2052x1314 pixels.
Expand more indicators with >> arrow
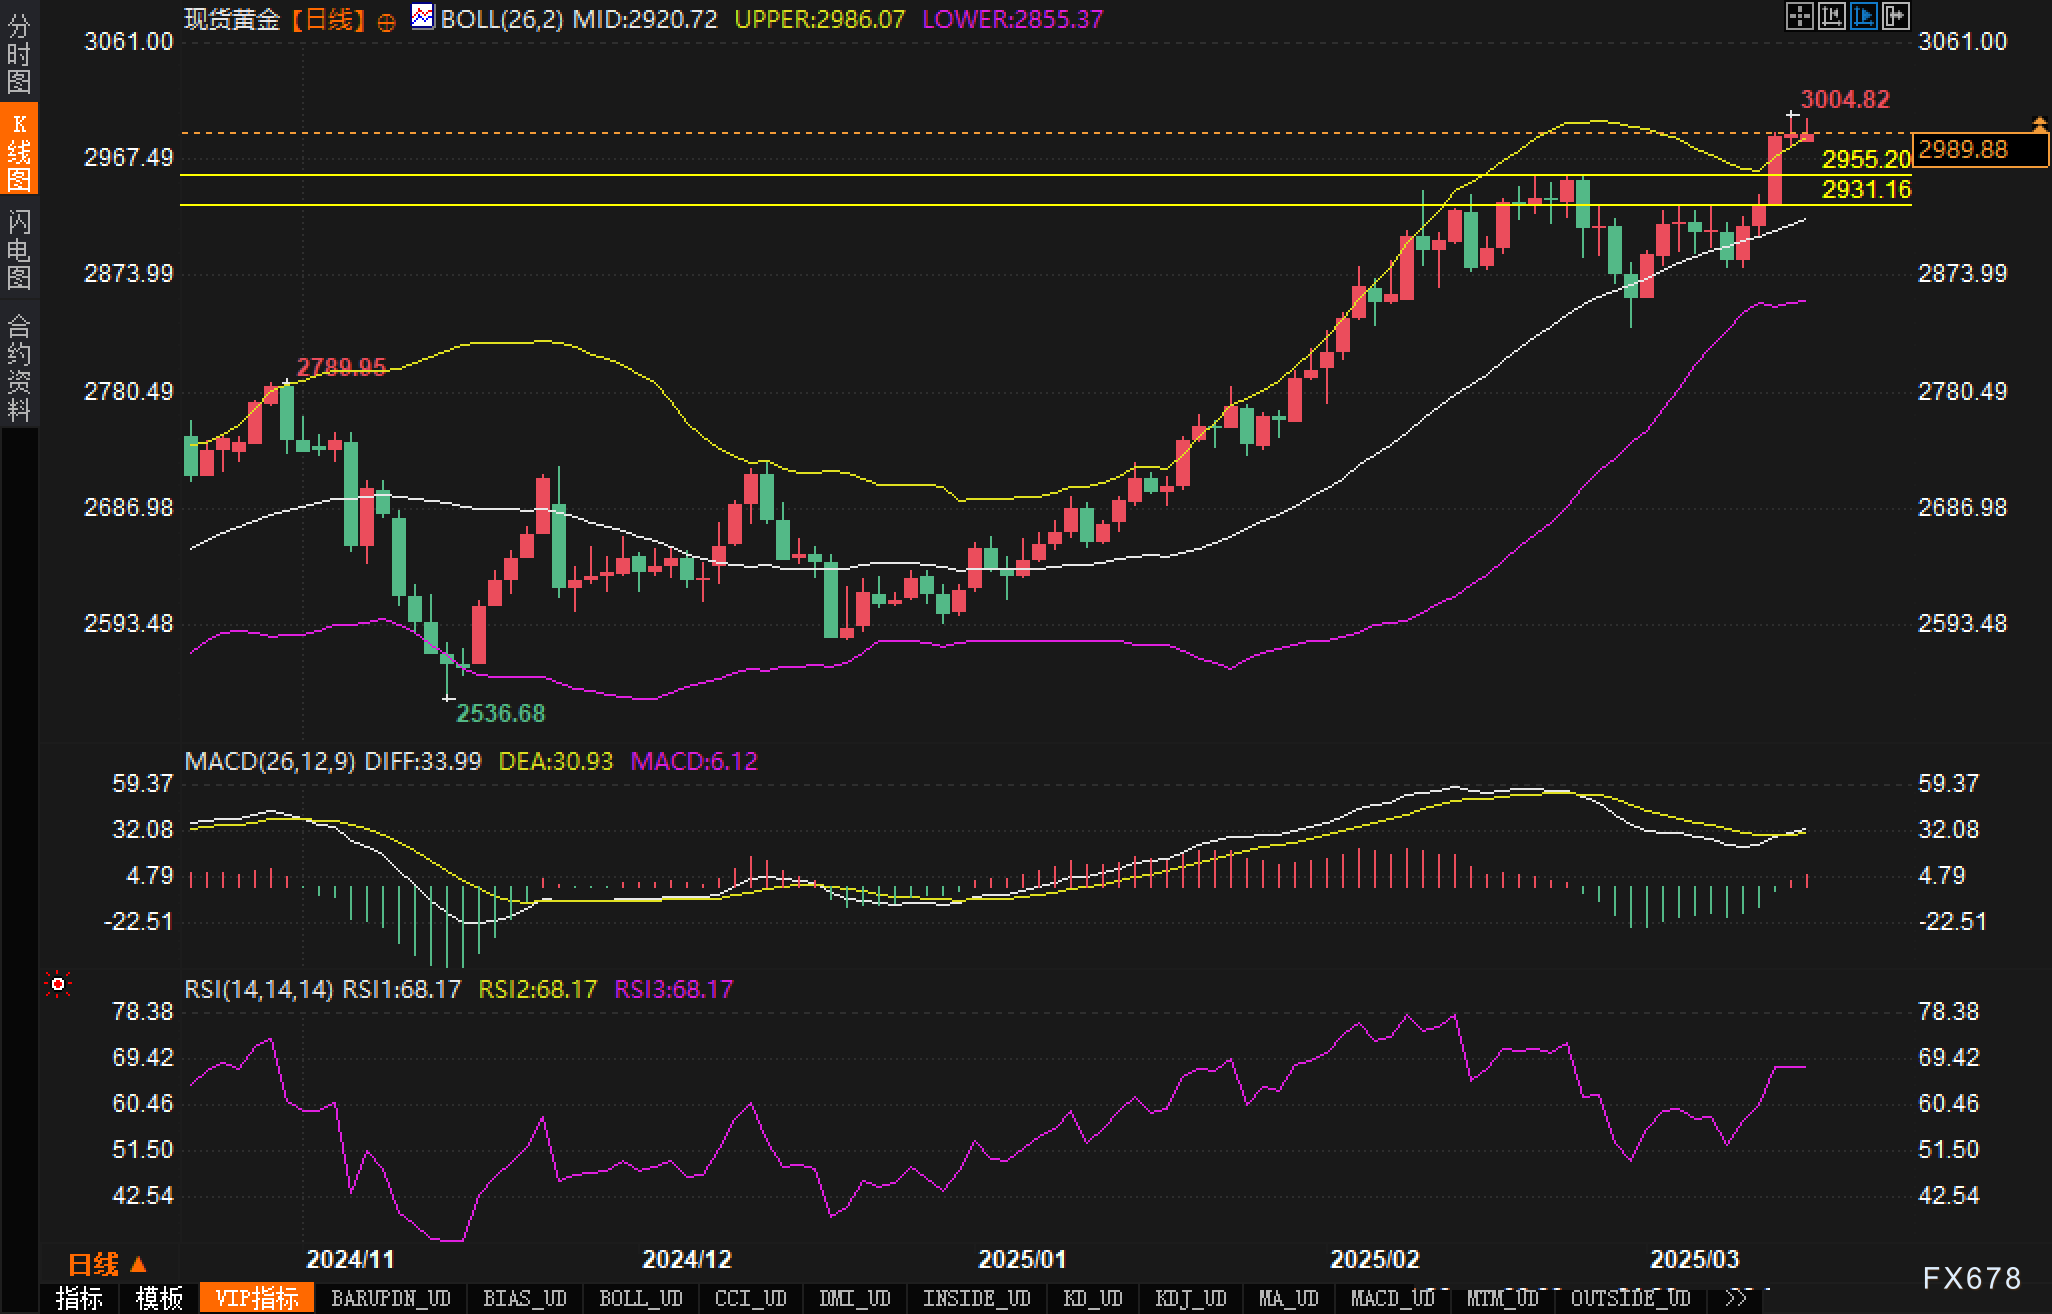(x=1736, y=1298)
